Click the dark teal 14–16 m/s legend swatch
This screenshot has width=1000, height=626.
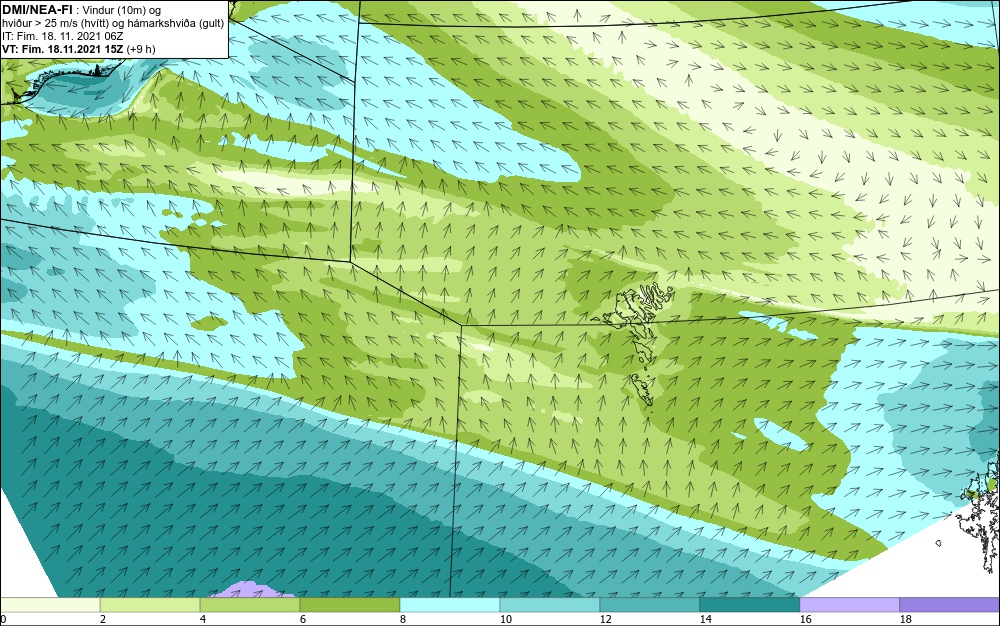pos(749,604)
